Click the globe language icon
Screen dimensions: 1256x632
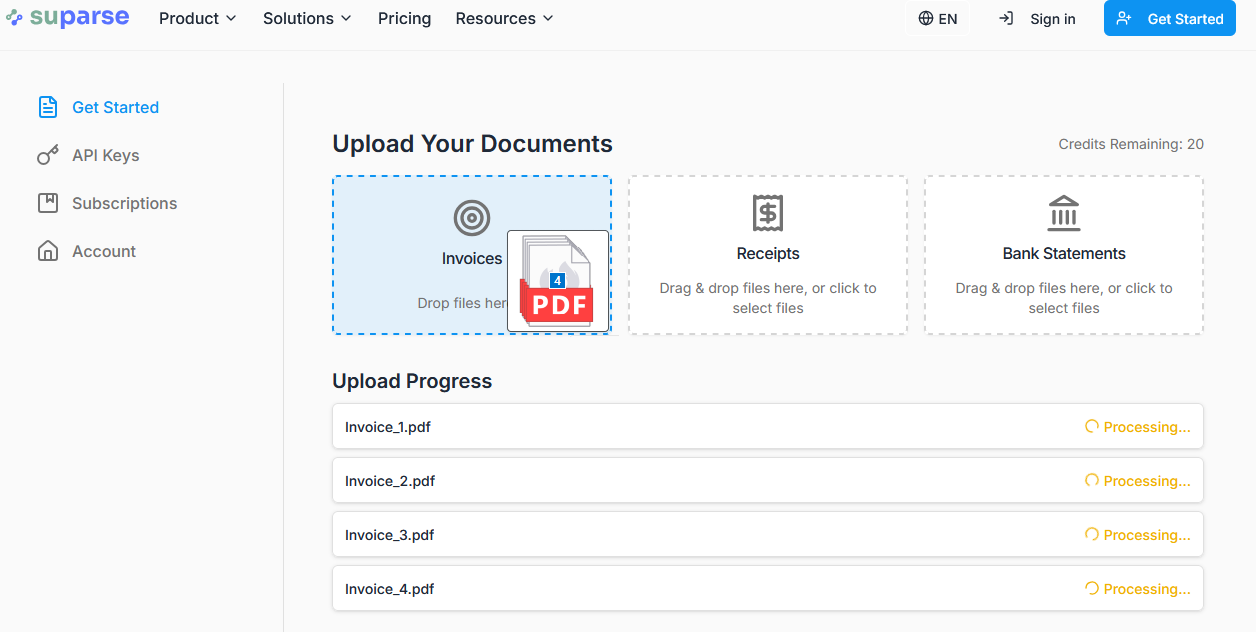click(925, 19)
